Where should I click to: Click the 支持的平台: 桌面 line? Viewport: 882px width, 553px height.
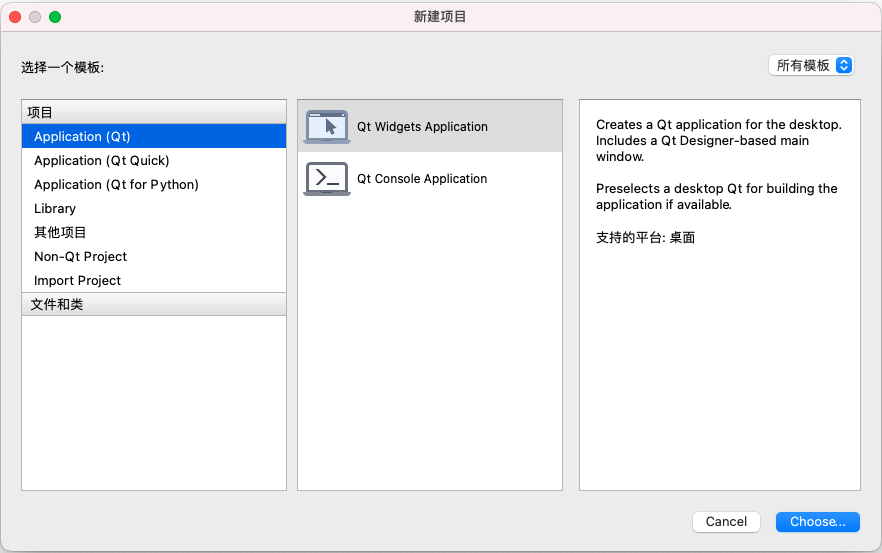coord(645,237)
